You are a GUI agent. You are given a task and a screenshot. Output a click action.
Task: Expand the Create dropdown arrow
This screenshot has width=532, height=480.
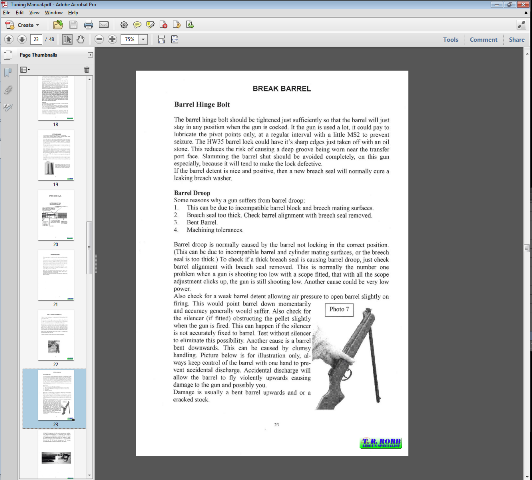[x=37, y=25]
